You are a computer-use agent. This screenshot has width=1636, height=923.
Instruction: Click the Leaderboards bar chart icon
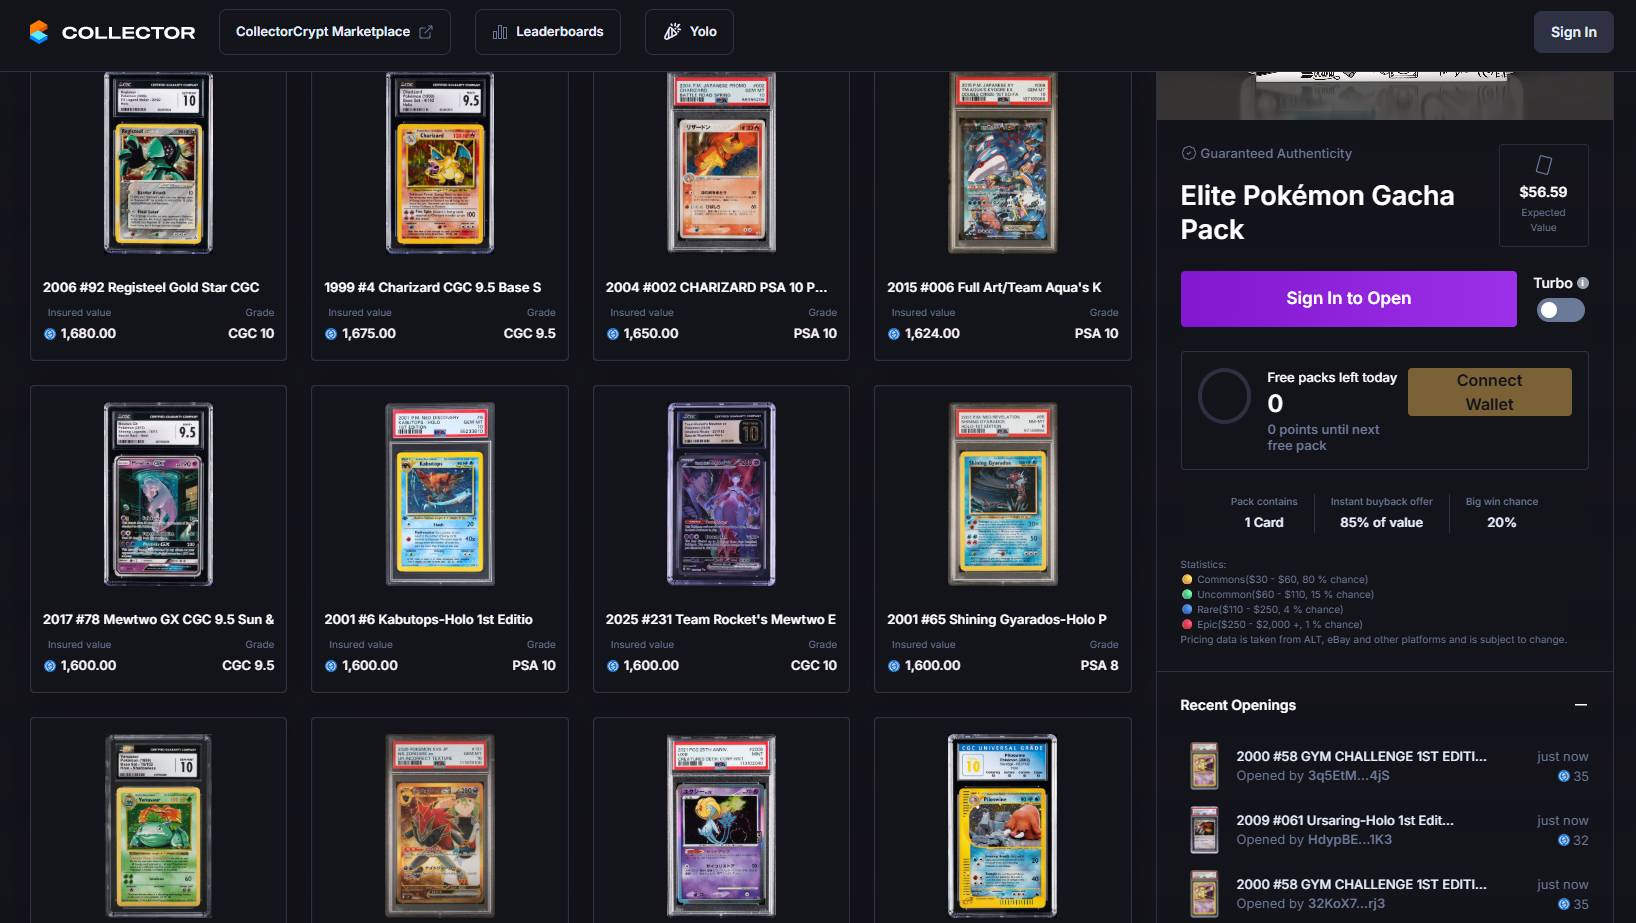(x=500, y=32)
